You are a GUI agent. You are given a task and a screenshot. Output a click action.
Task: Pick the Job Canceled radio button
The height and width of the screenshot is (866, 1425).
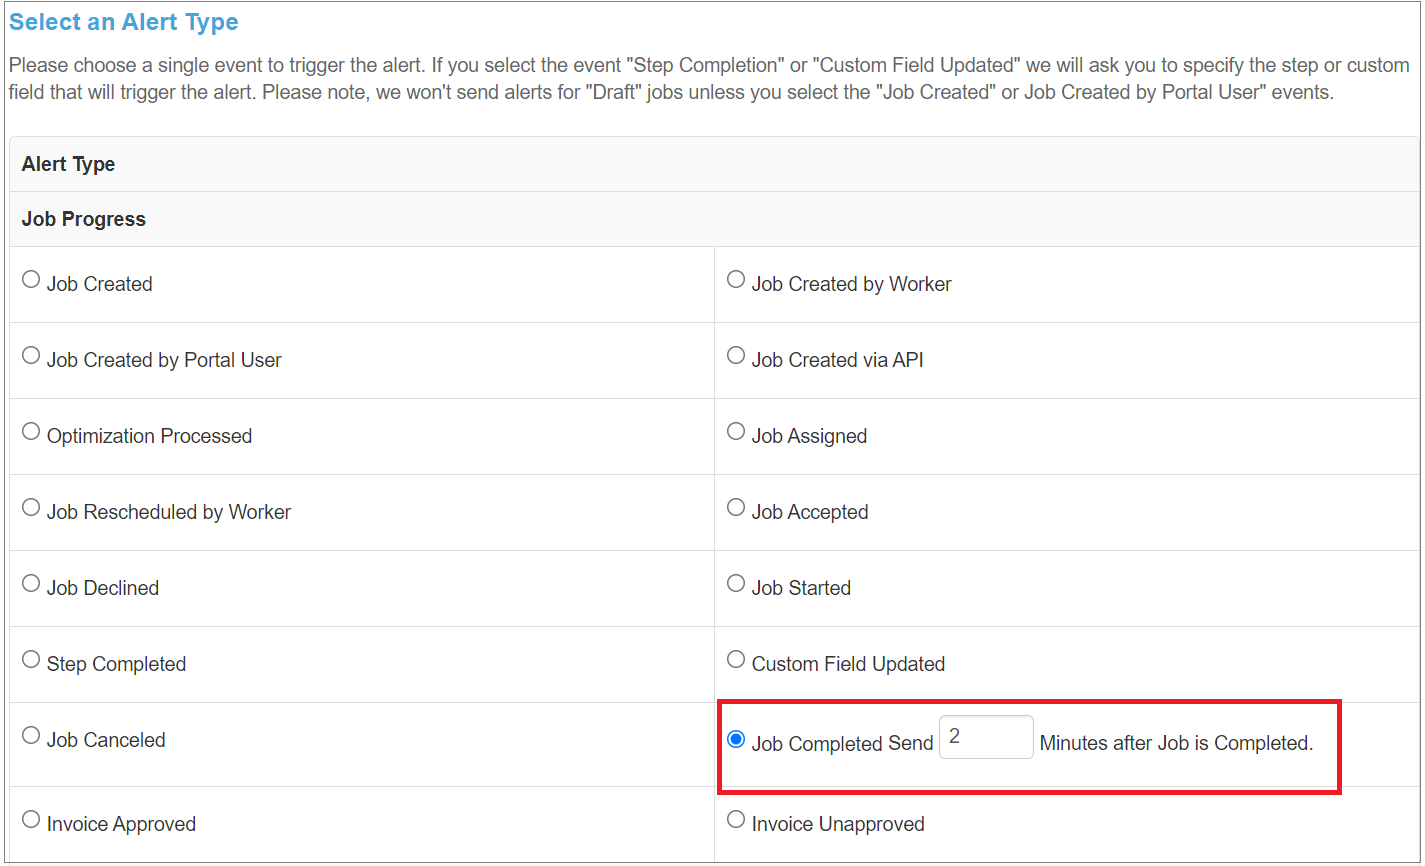point(30,735)
